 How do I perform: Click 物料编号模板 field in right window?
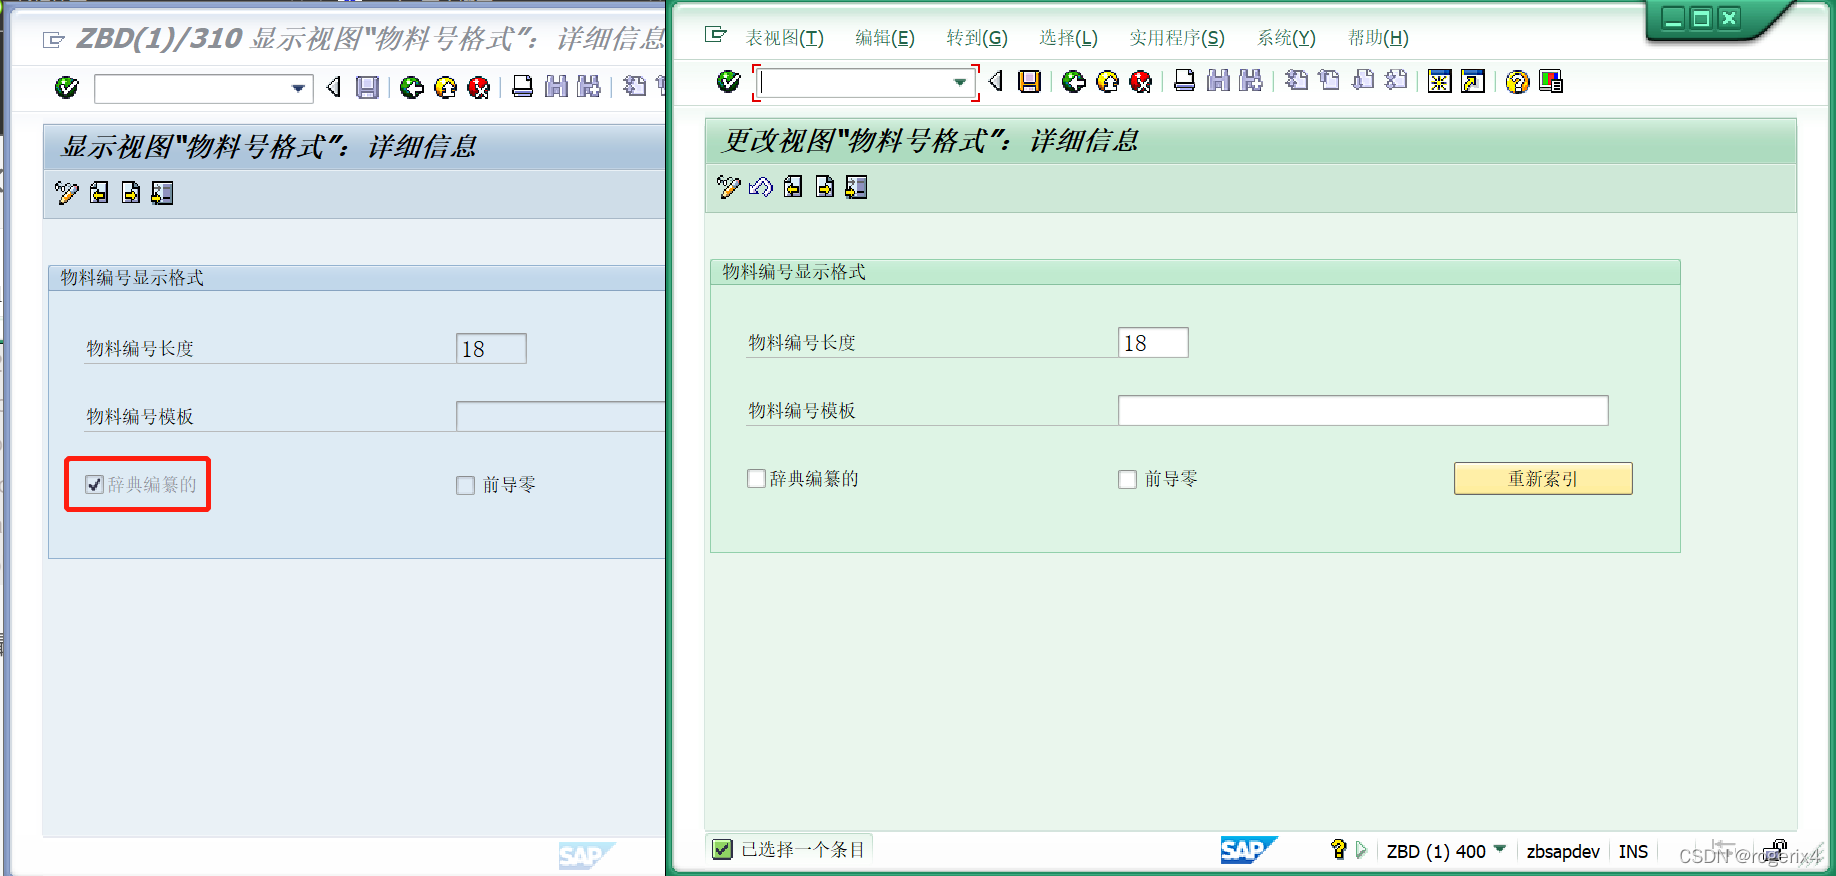(x=1363, y=410)
